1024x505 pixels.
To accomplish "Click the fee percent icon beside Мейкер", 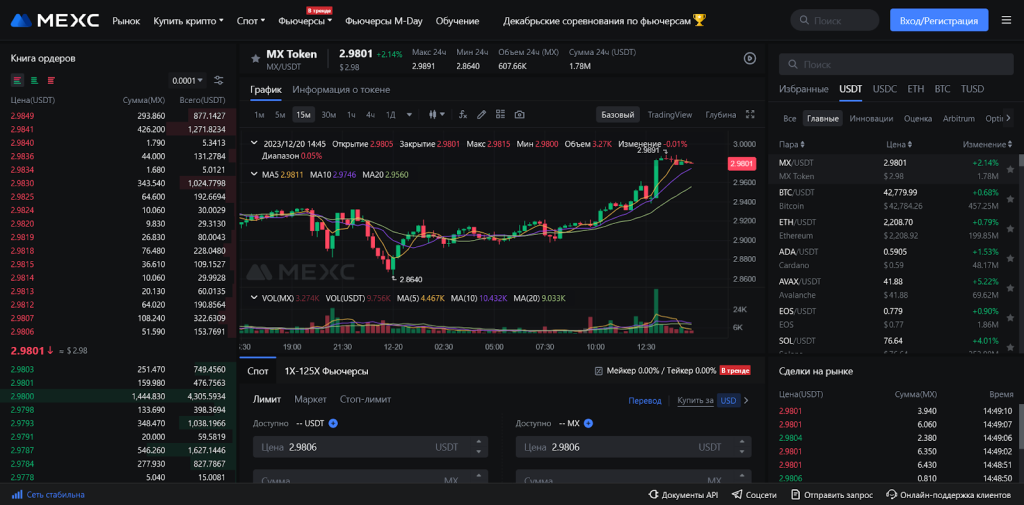I will click(599, 371).
